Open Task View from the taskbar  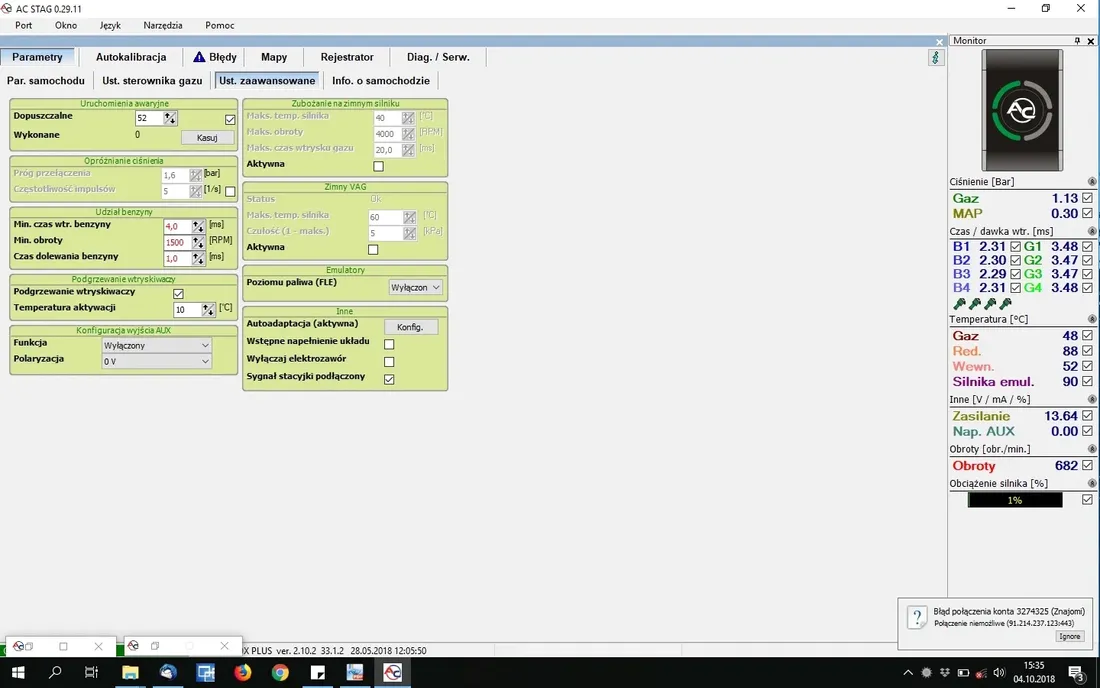click(92, 673)
